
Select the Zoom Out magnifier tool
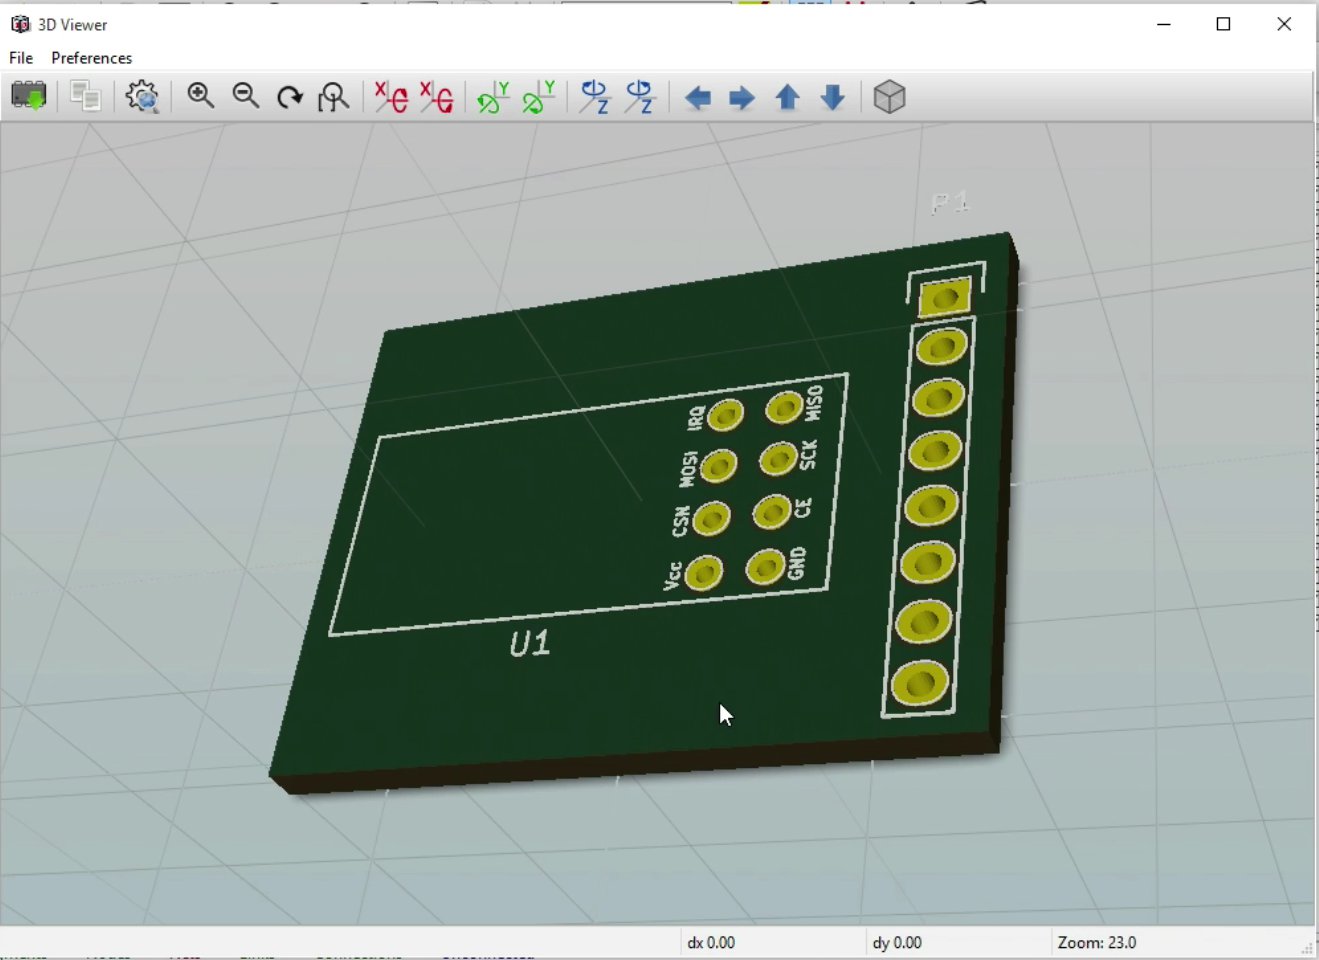(x=245, y=96)
